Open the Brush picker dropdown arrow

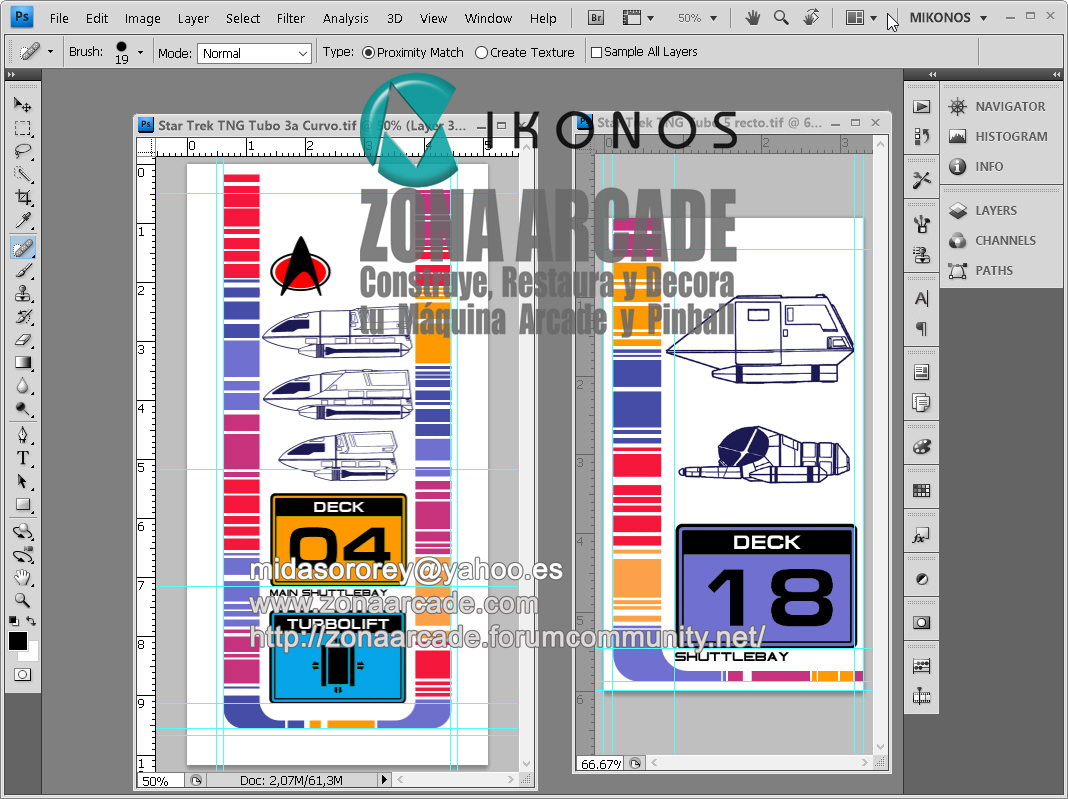(140, 53)
